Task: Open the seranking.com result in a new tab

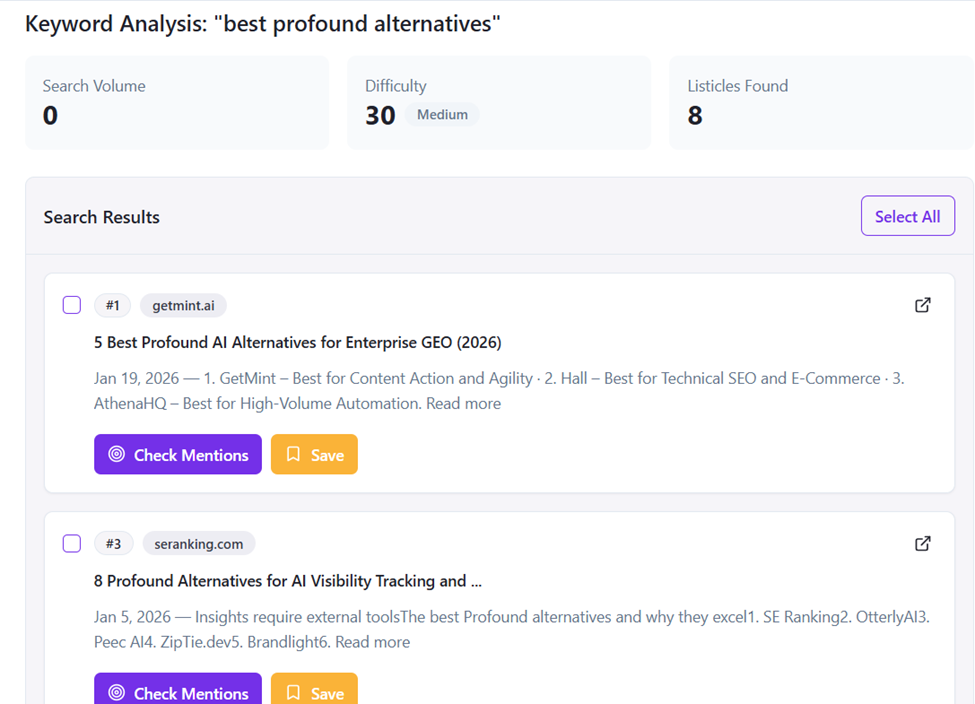Action: click(x=922, y=543)
